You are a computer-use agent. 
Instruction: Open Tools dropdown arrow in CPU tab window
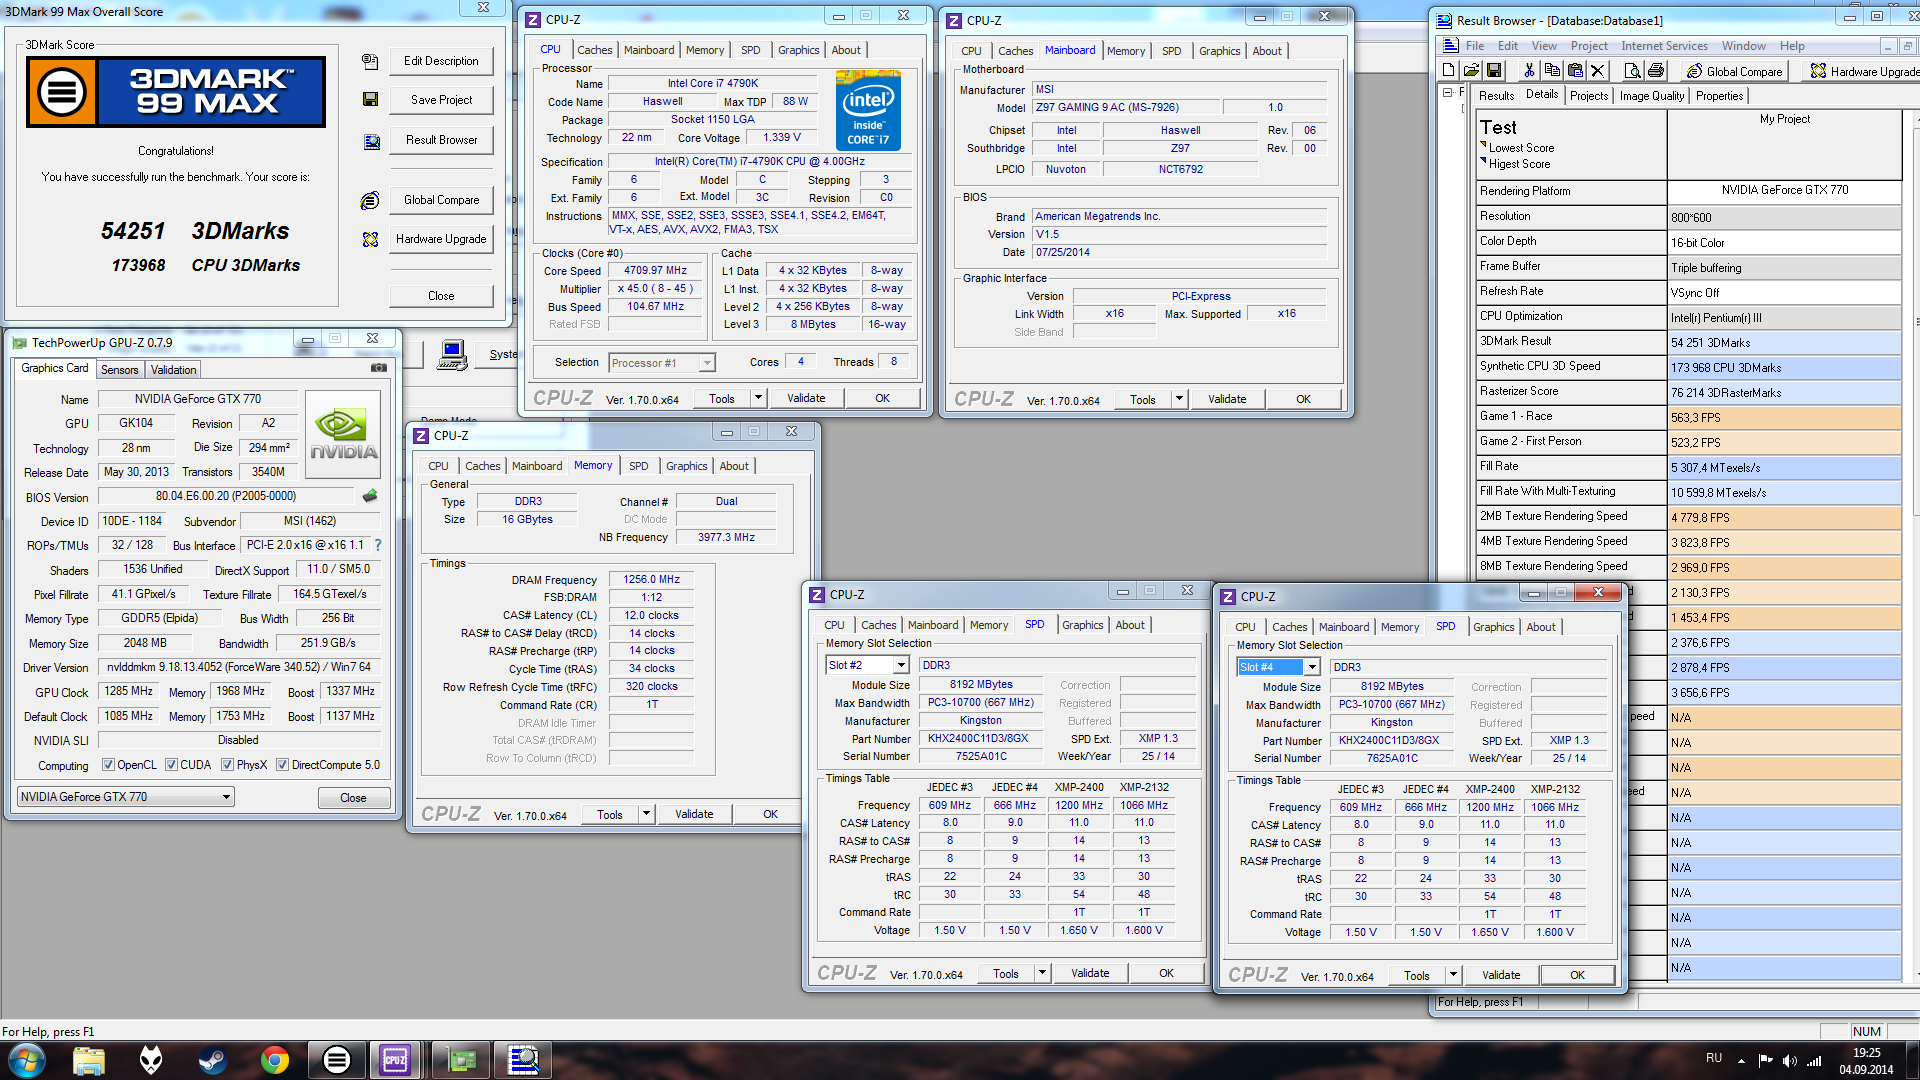click(x=758, y=398)
